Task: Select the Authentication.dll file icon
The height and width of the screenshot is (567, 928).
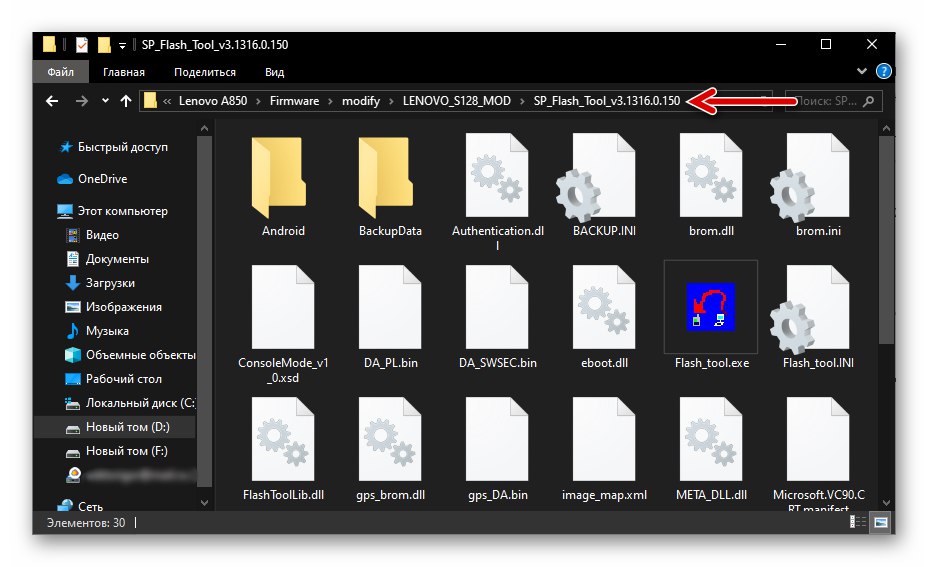Action: click(497, 175)
